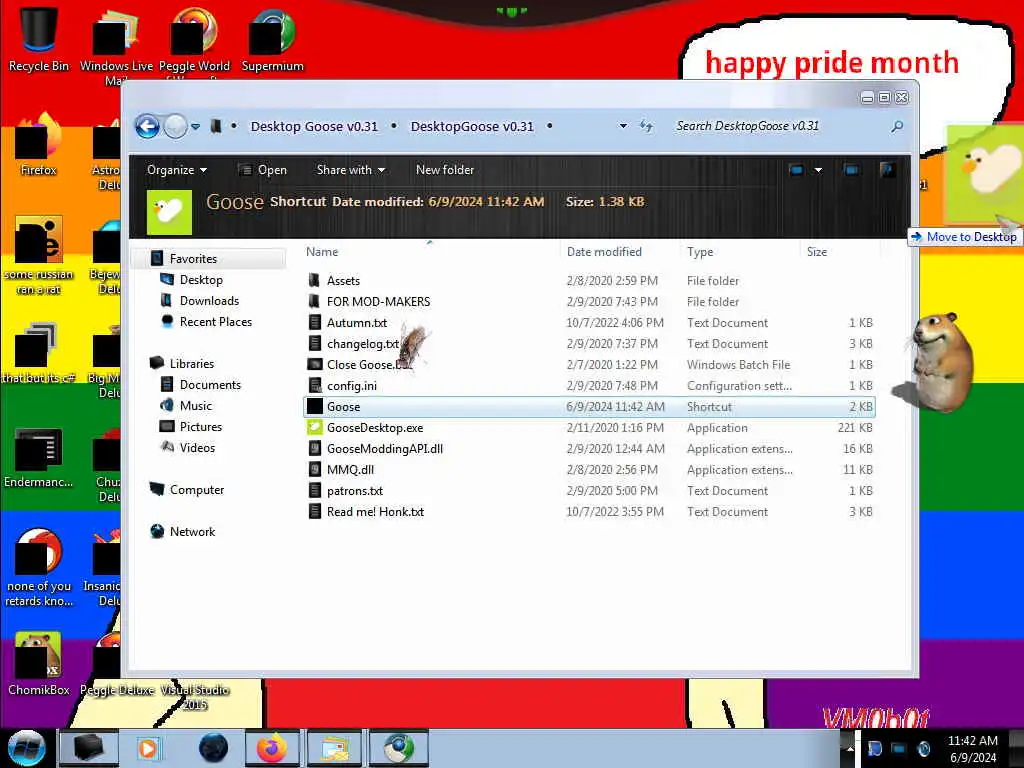Click ChomikBox desktop icon
Viewport: 1024px width, 768px height.
pyautogui.click(x=39, y=663)
